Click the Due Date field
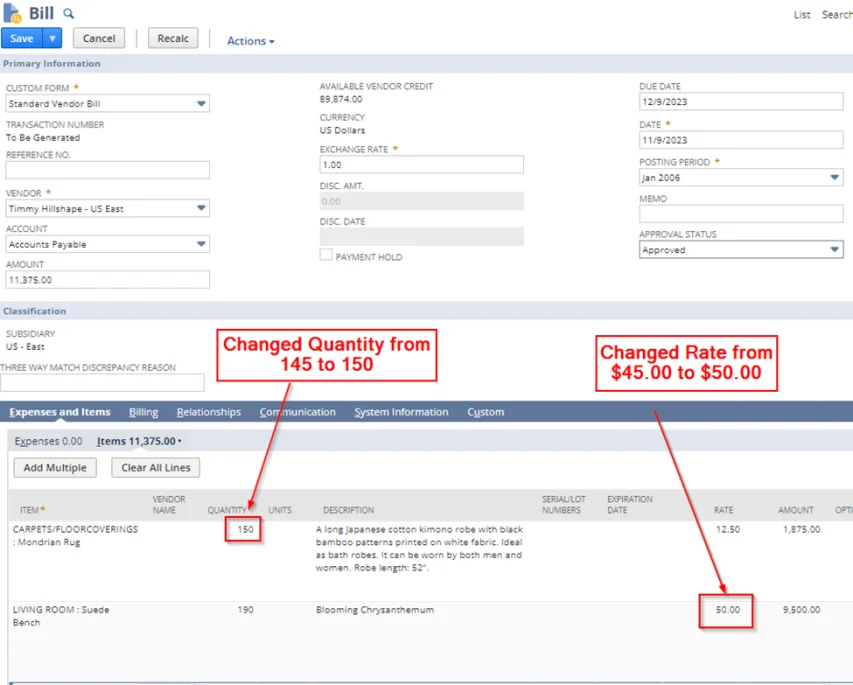 point(740,102)
